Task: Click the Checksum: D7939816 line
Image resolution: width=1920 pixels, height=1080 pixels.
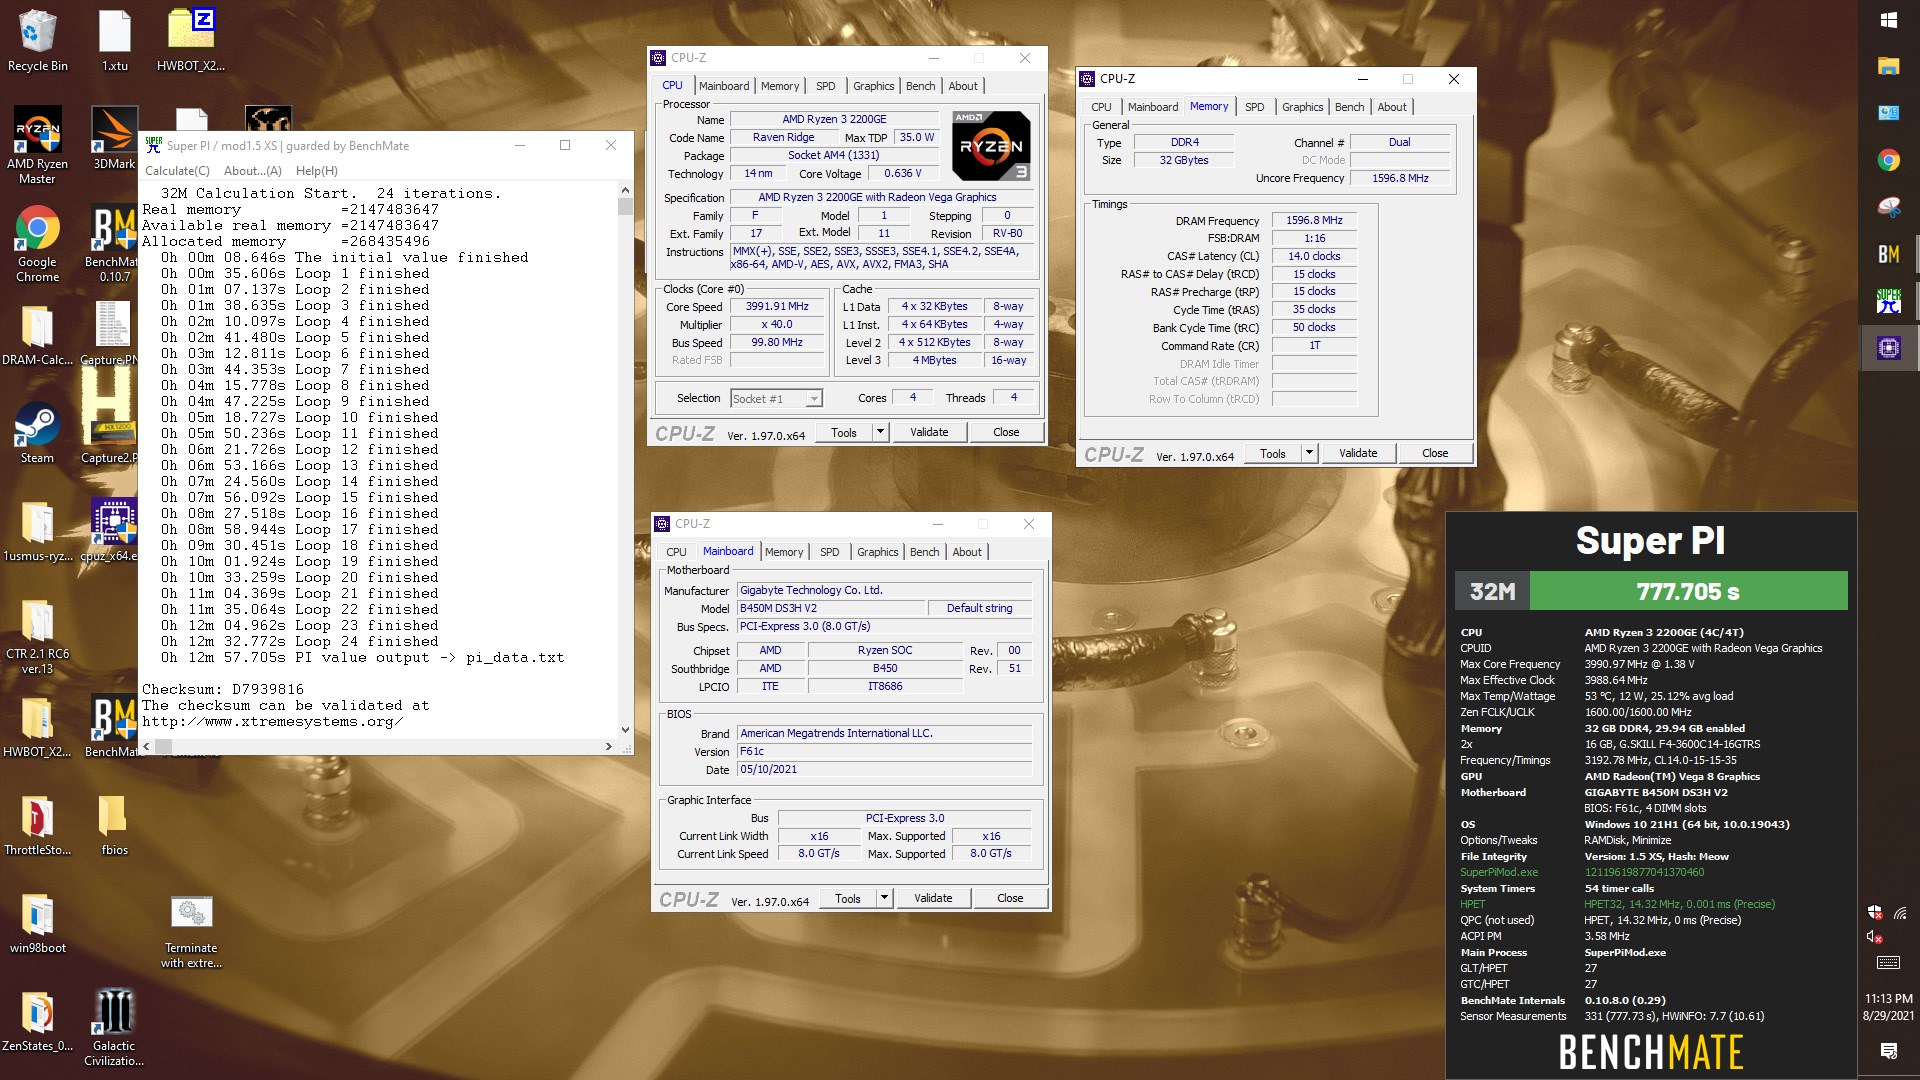Action: coord(223,689)
